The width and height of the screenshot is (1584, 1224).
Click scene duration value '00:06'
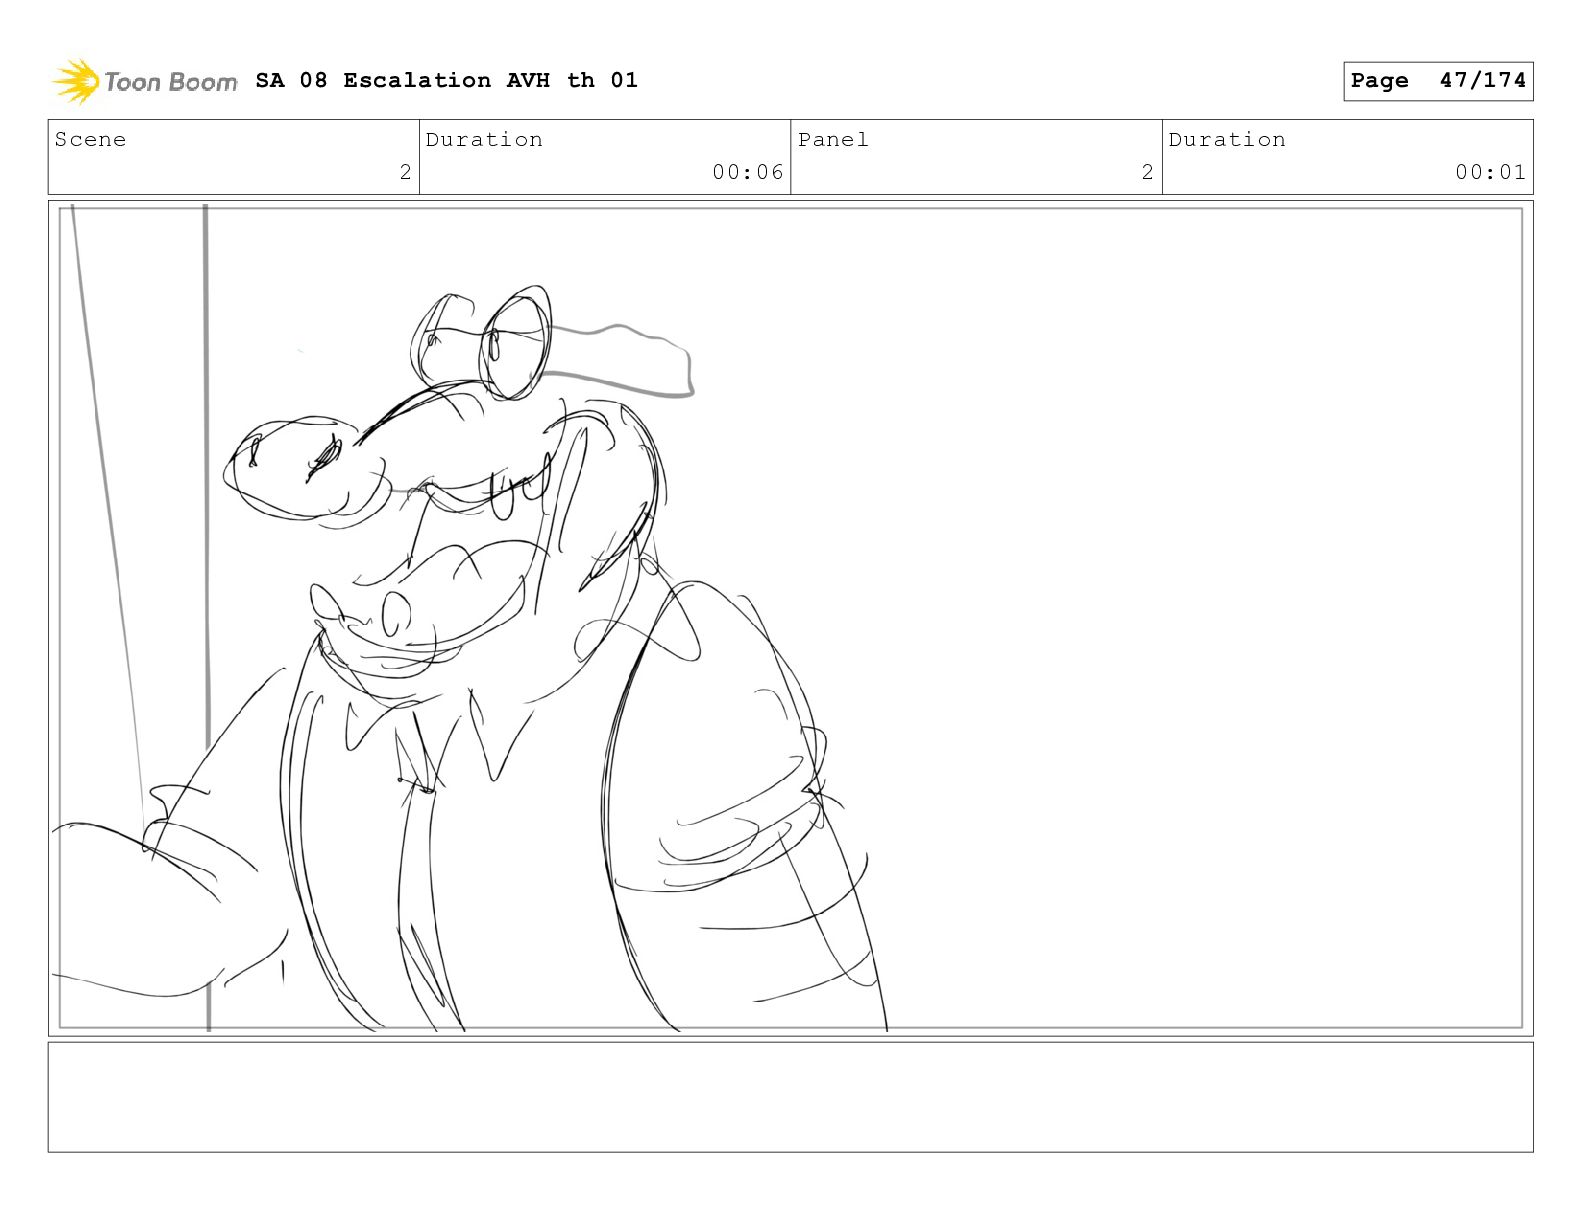pyautogui.click(x=748, y=172)
